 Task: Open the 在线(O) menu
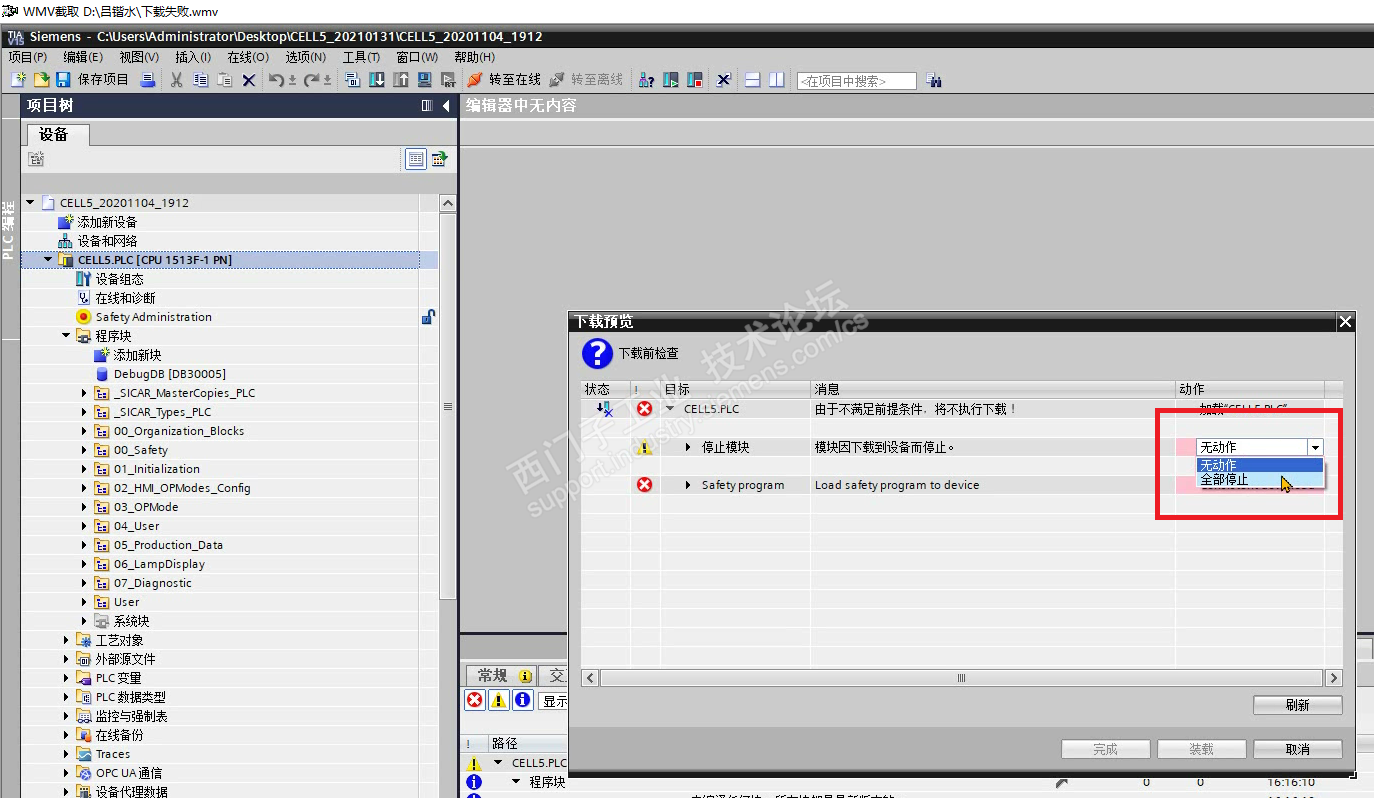pyautogui.click(x=248, y=57)
